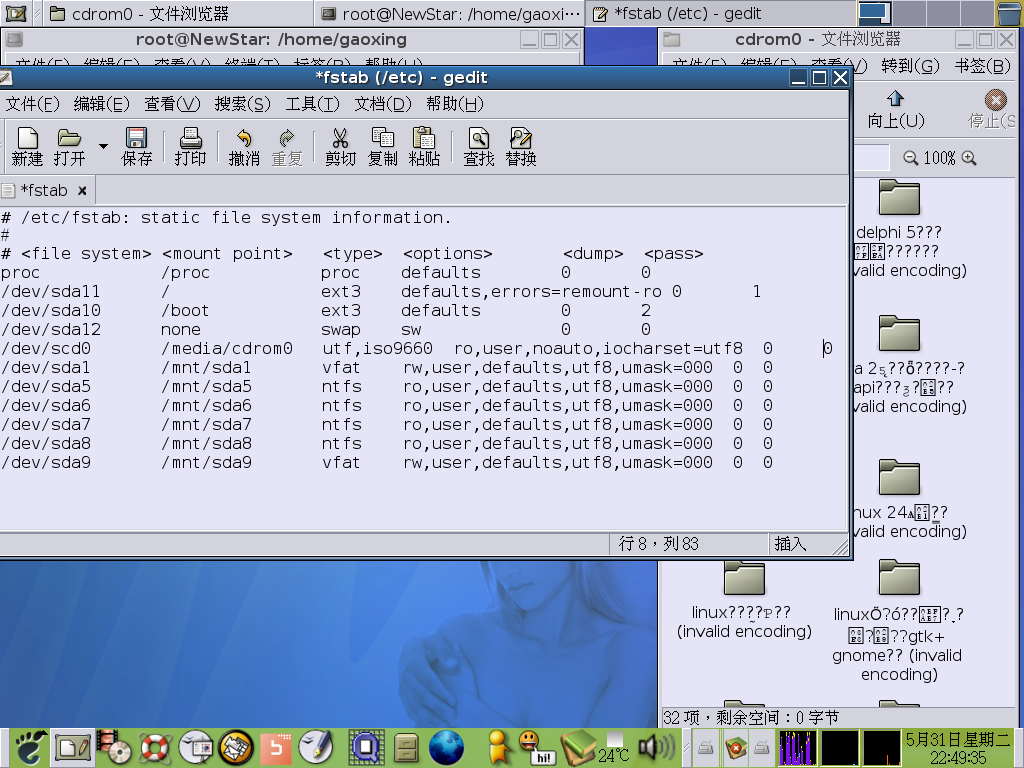Switch to root@NewStar terminal in top taskbar
This screenshot has height=768, width=1024.
tap(451, 13)
